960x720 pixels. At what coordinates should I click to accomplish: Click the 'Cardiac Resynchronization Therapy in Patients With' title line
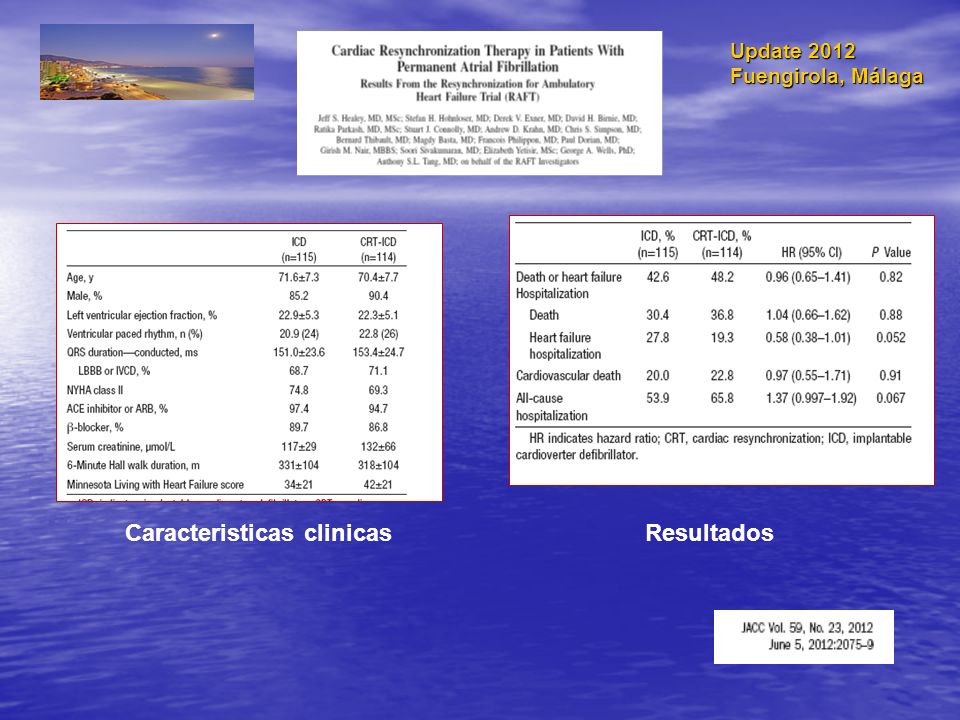click(478, 51)
